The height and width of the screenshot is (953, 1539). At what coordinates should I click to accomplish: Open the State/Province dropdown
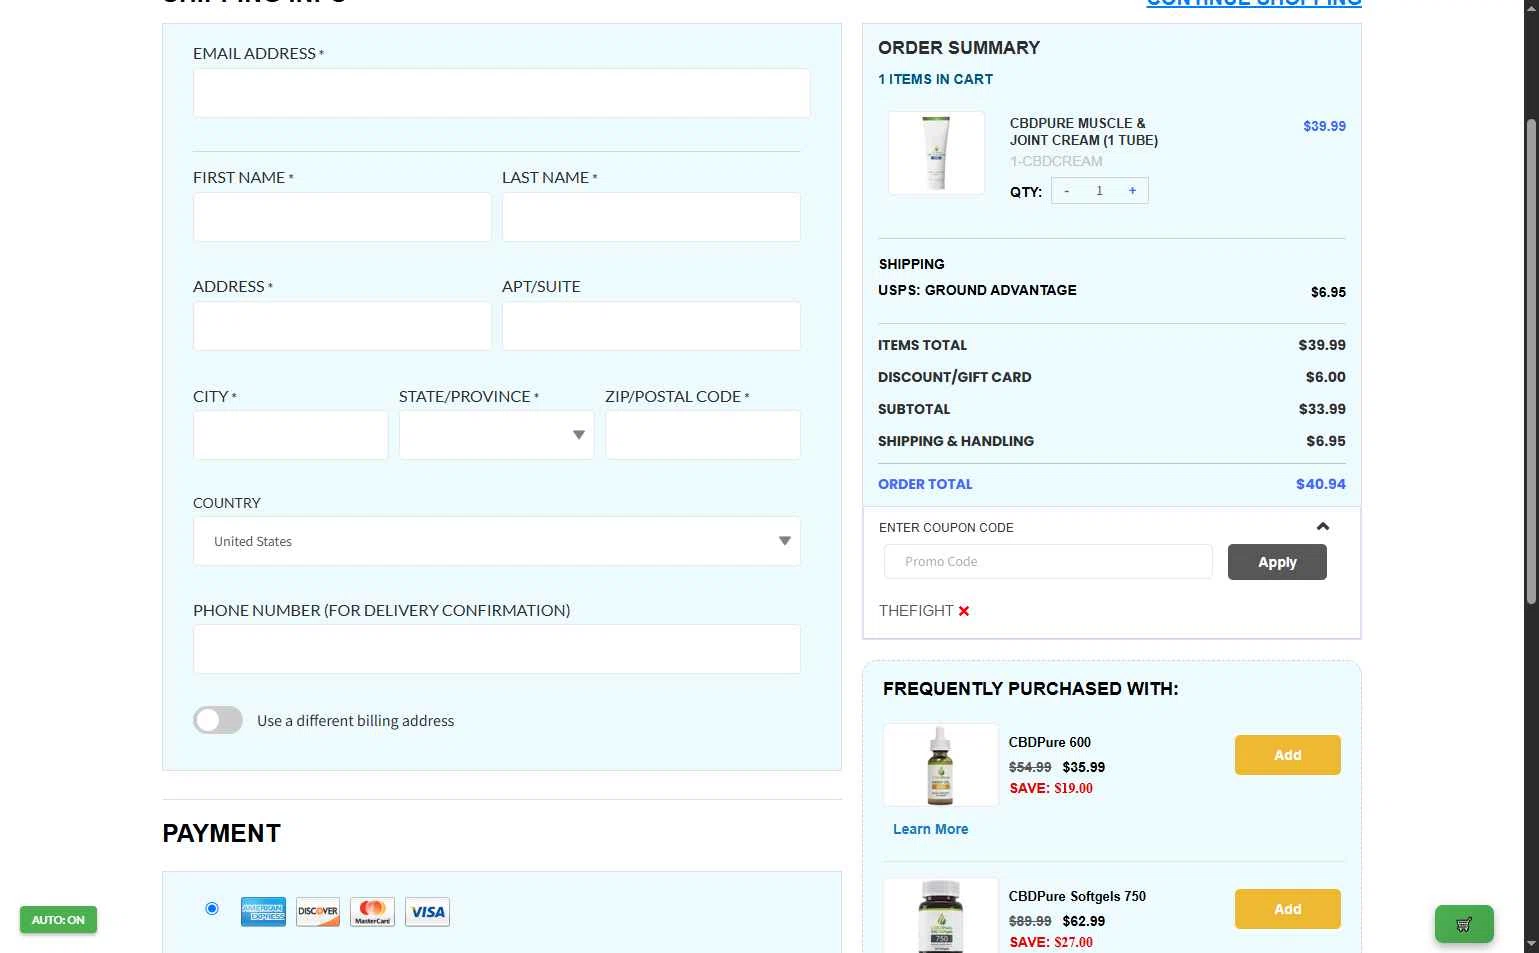coord(496,435)
